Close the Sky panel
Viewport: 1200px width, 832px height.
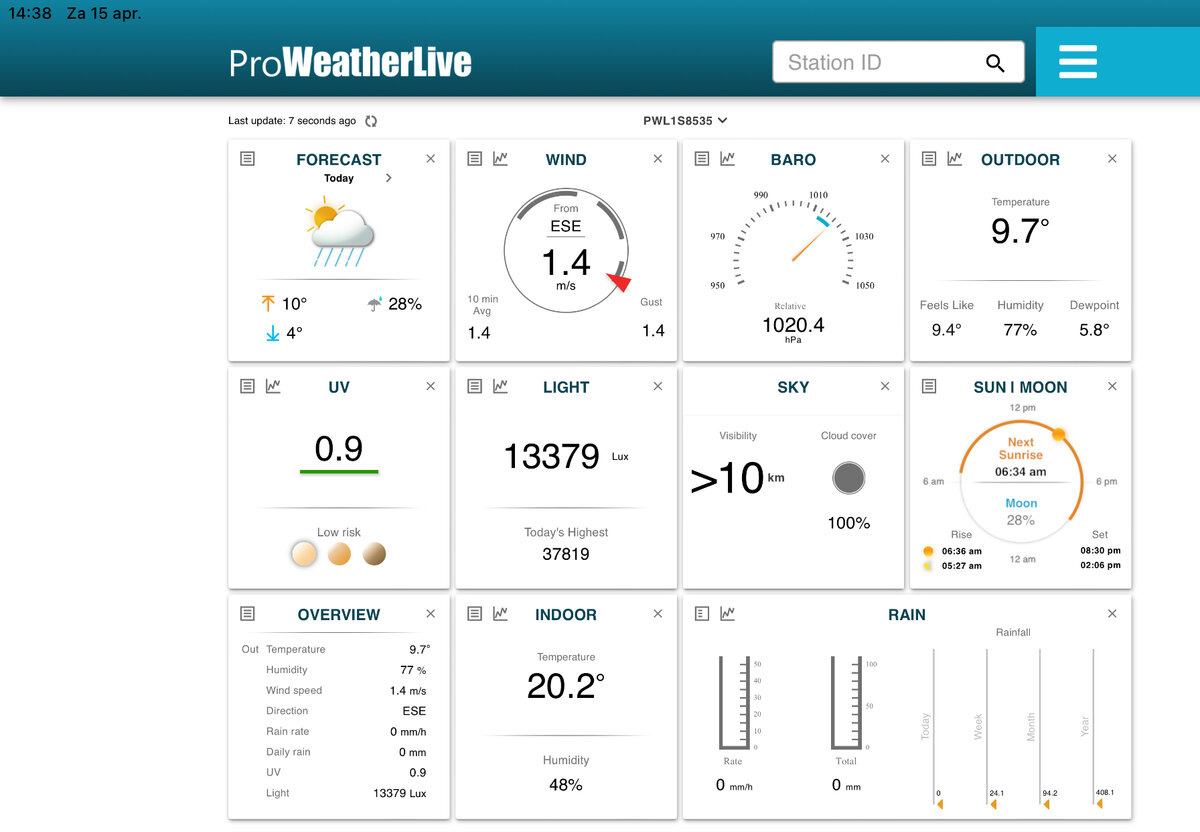tap(885, 387)
